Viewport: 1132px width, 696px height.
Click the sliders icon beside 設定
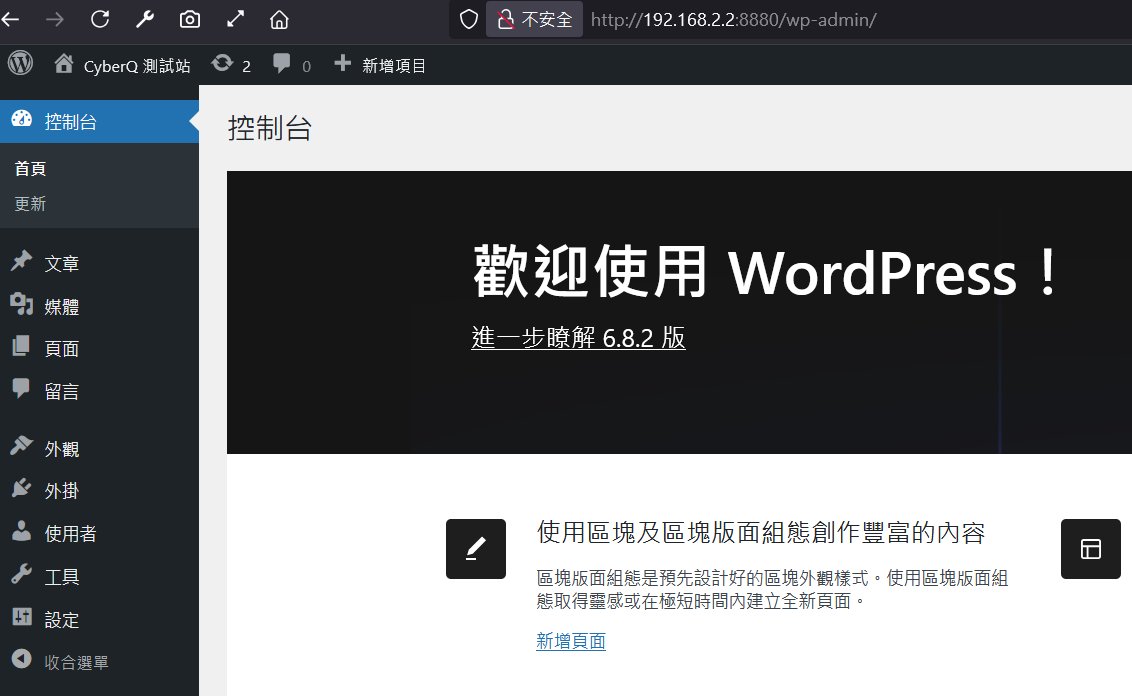click(x=22, y=617)
